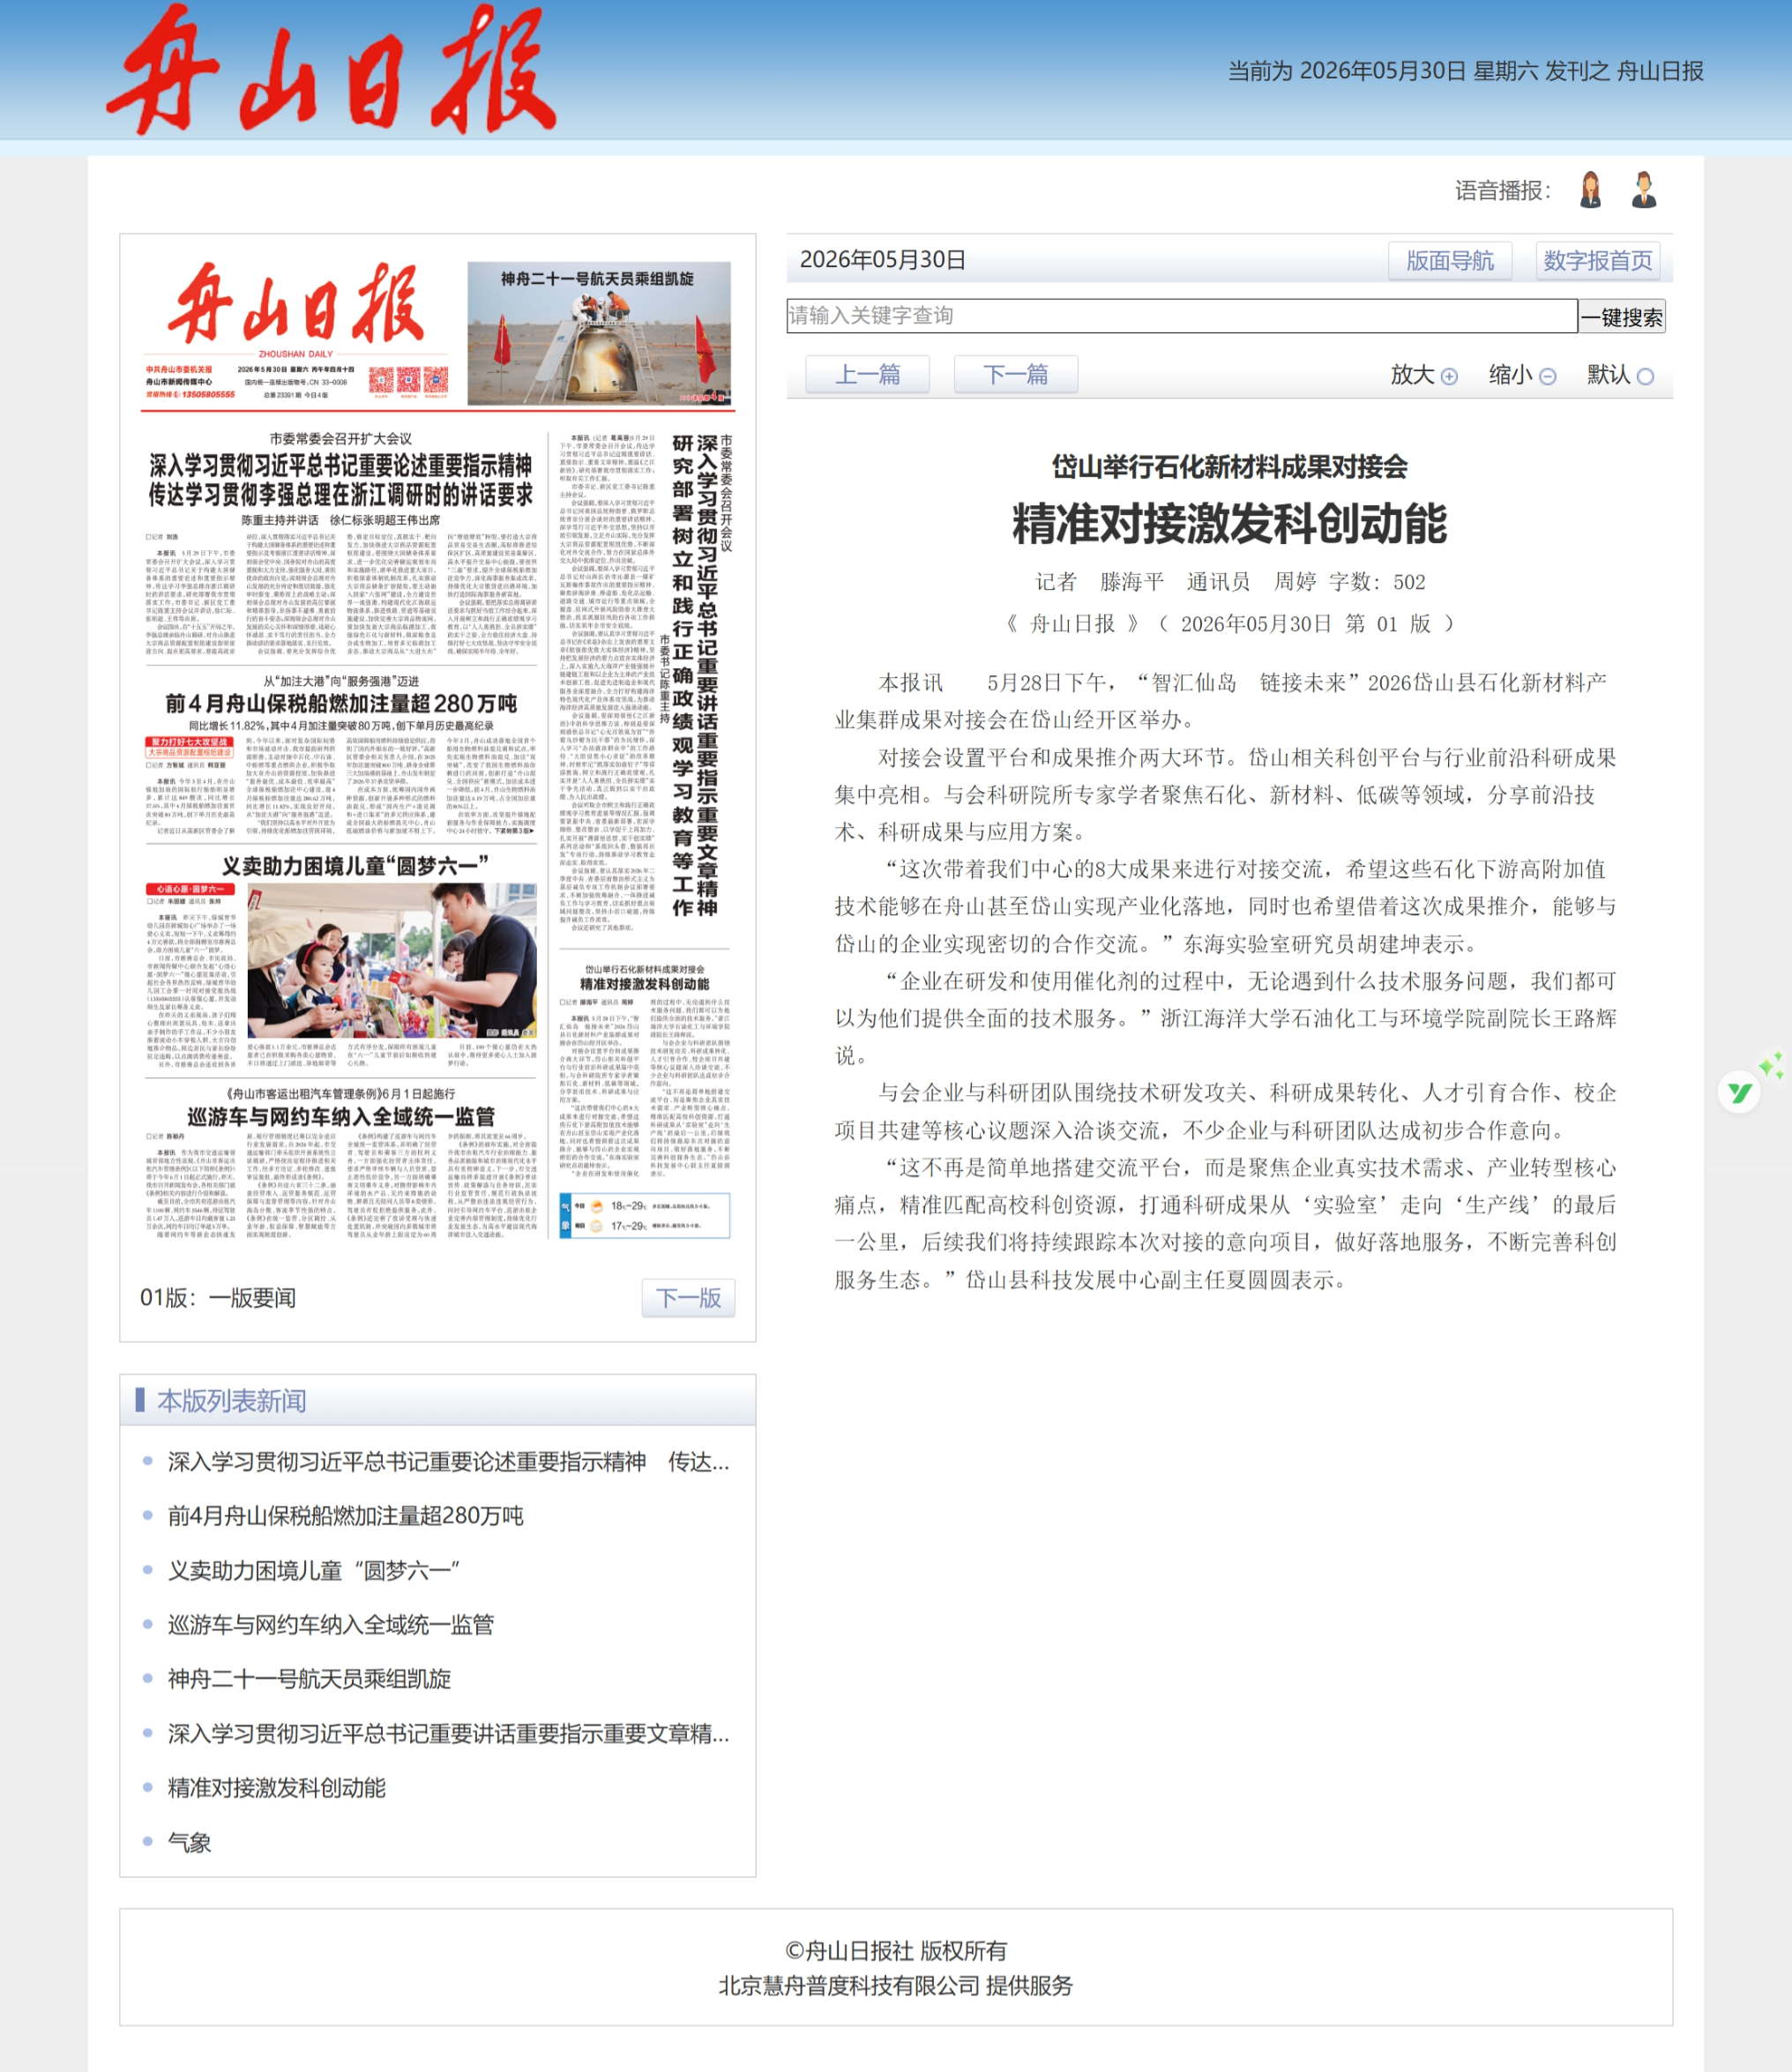Open the green floating assistant icon
This screenshot has width=1792, height=2072.
click(1740, 1092)
